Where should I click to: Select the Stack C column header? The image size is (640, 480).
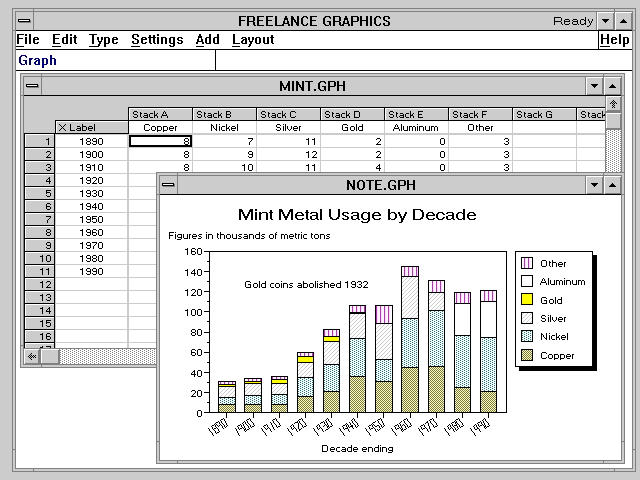pos(288,114)
